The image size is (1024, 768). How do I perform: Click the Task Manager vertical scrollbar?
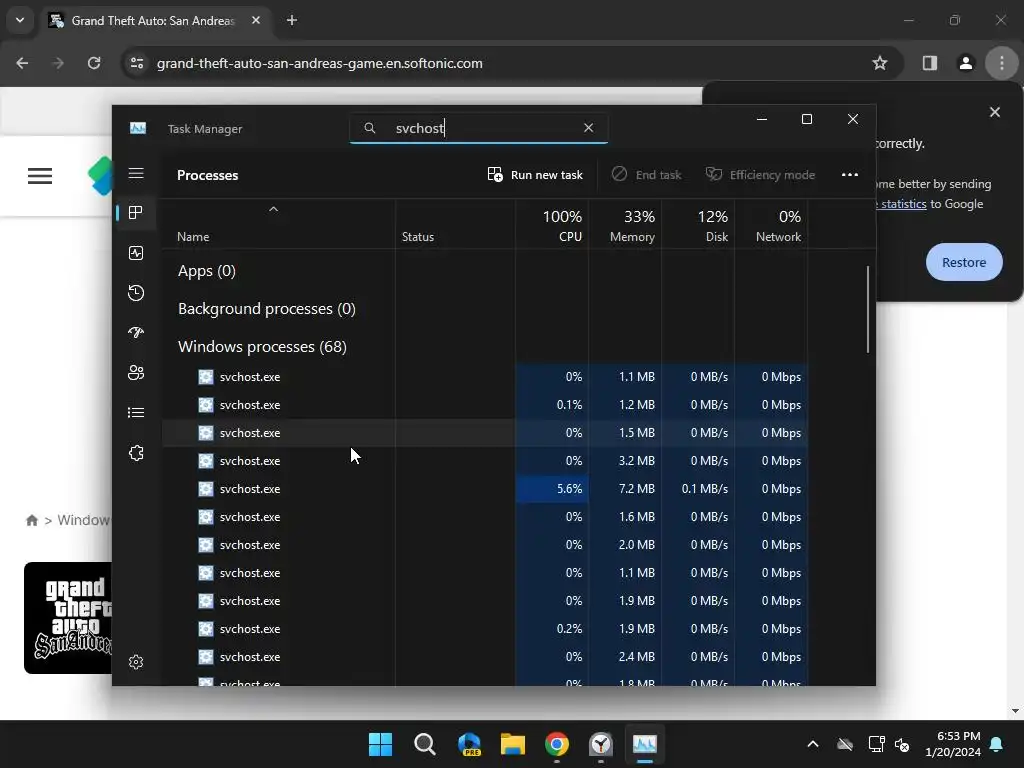click(x=868, y=309)
